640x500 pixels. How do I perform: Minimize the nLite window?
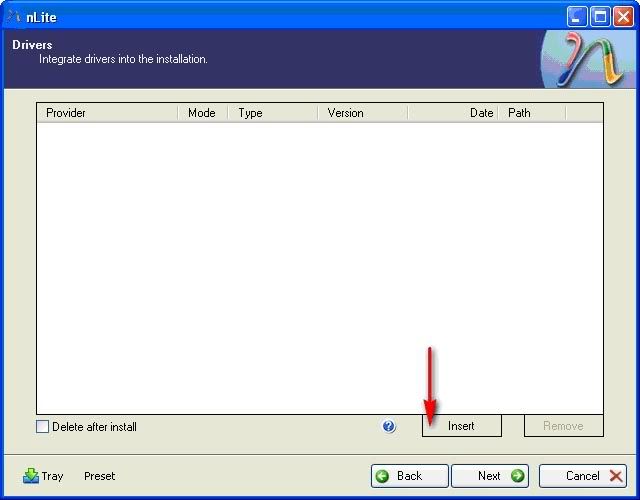point(577,17)
